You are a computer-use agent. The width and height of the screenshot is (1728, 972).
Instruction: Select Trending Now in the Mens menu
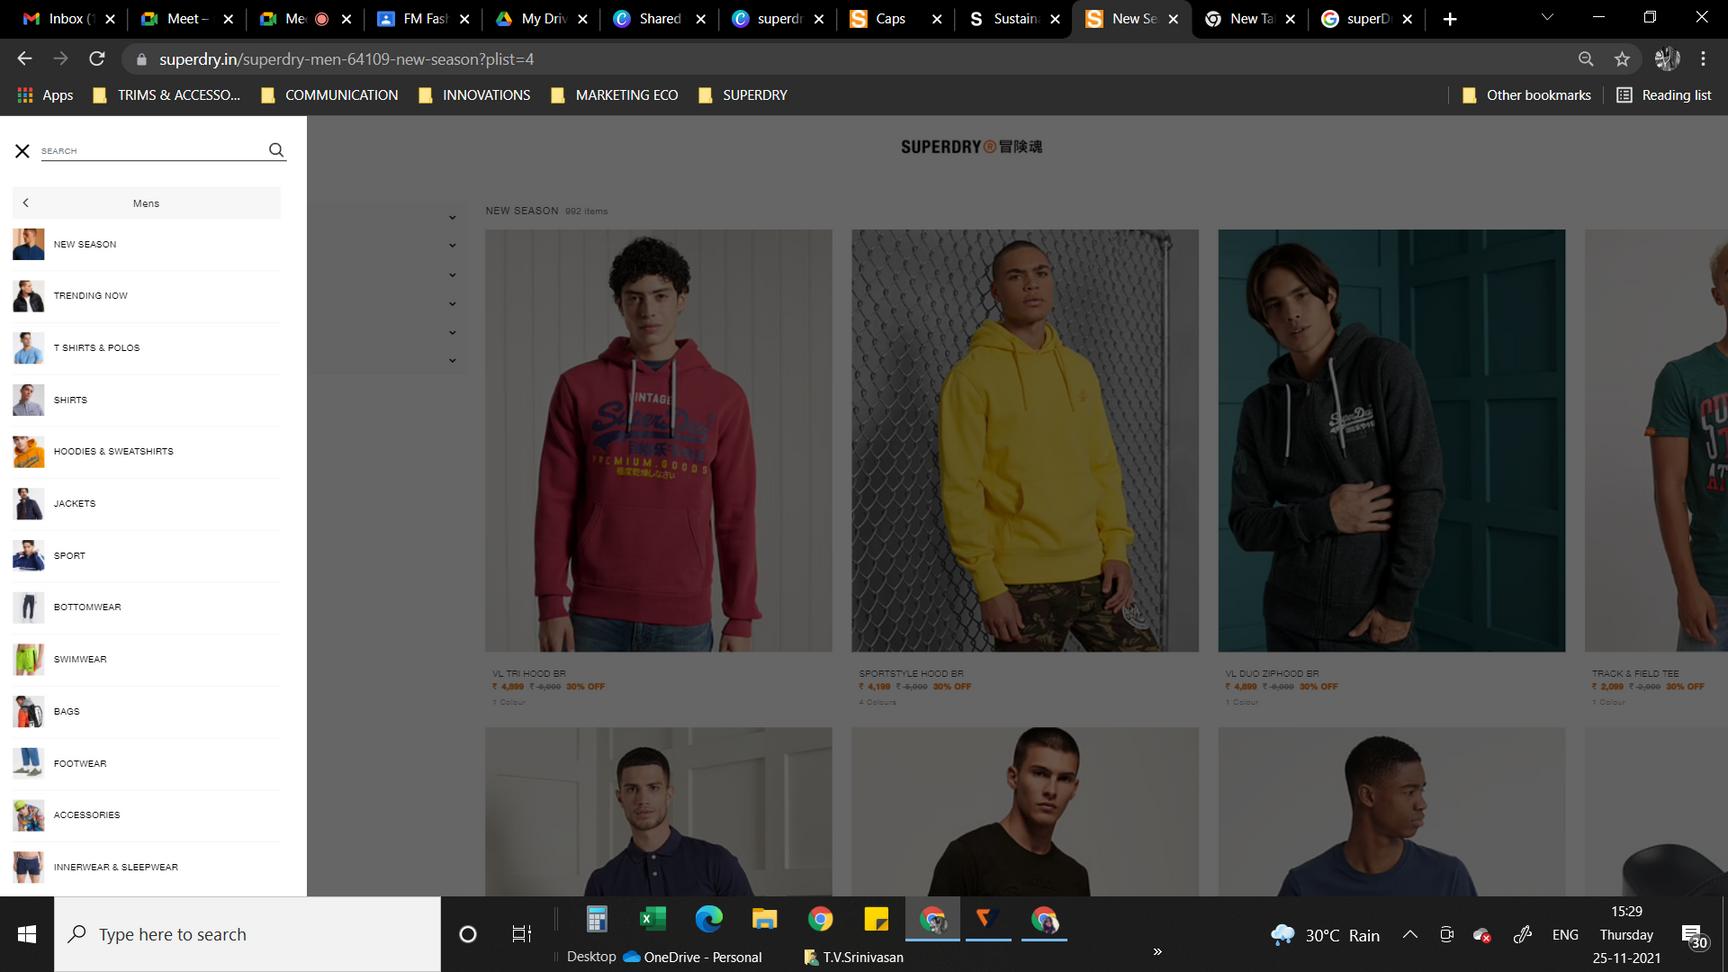(91, 296)
